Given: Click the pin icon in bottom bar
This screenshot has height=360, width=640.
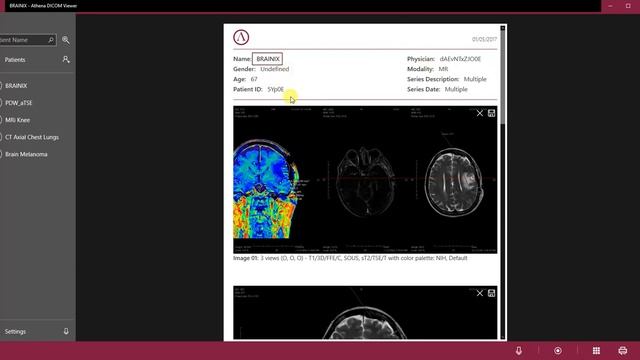Looking at the screenshot, I should [x=519, y=351].
